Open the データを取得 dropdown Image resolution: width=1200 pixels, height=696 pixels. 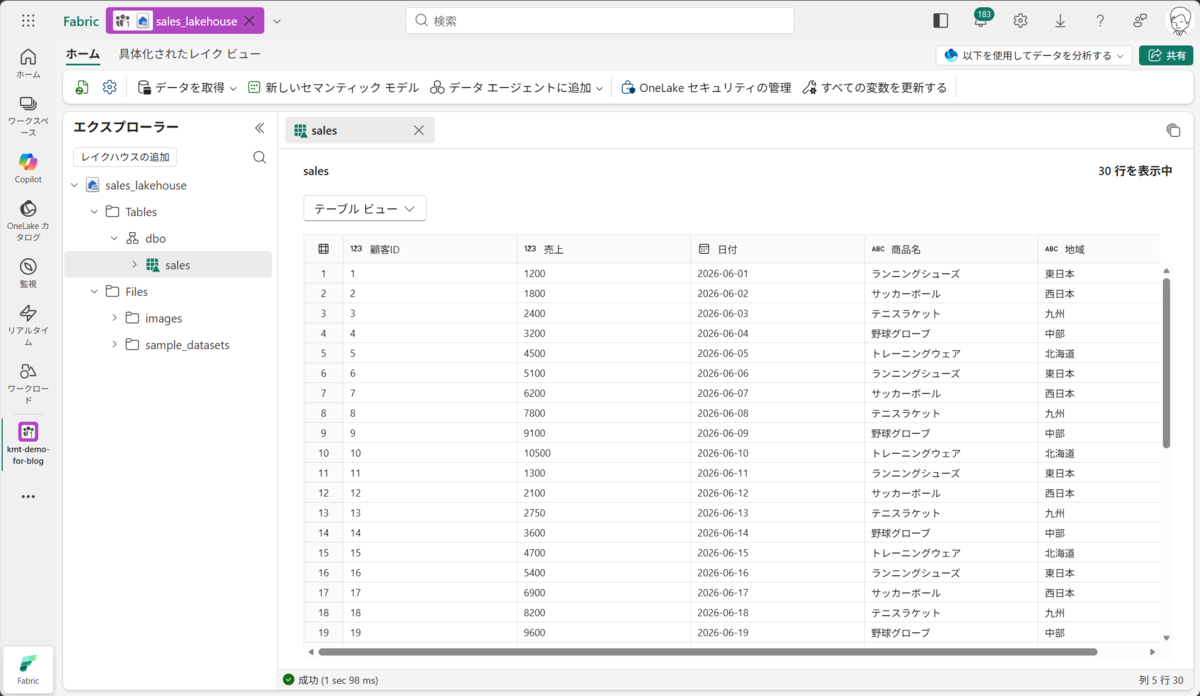pyautogui.click(x=187, y=88)
